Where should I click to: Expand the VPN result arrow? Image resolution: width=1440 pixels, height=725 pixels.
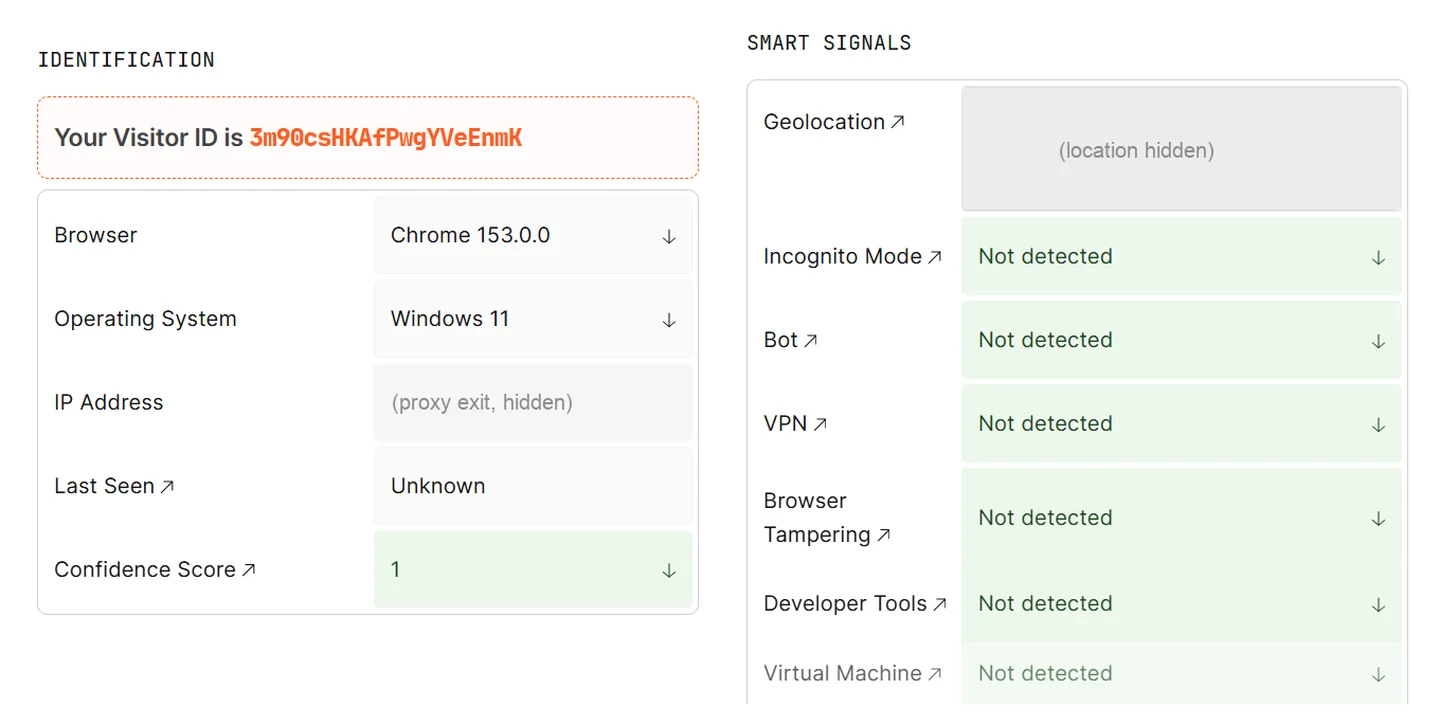[x=1378, y=425]
